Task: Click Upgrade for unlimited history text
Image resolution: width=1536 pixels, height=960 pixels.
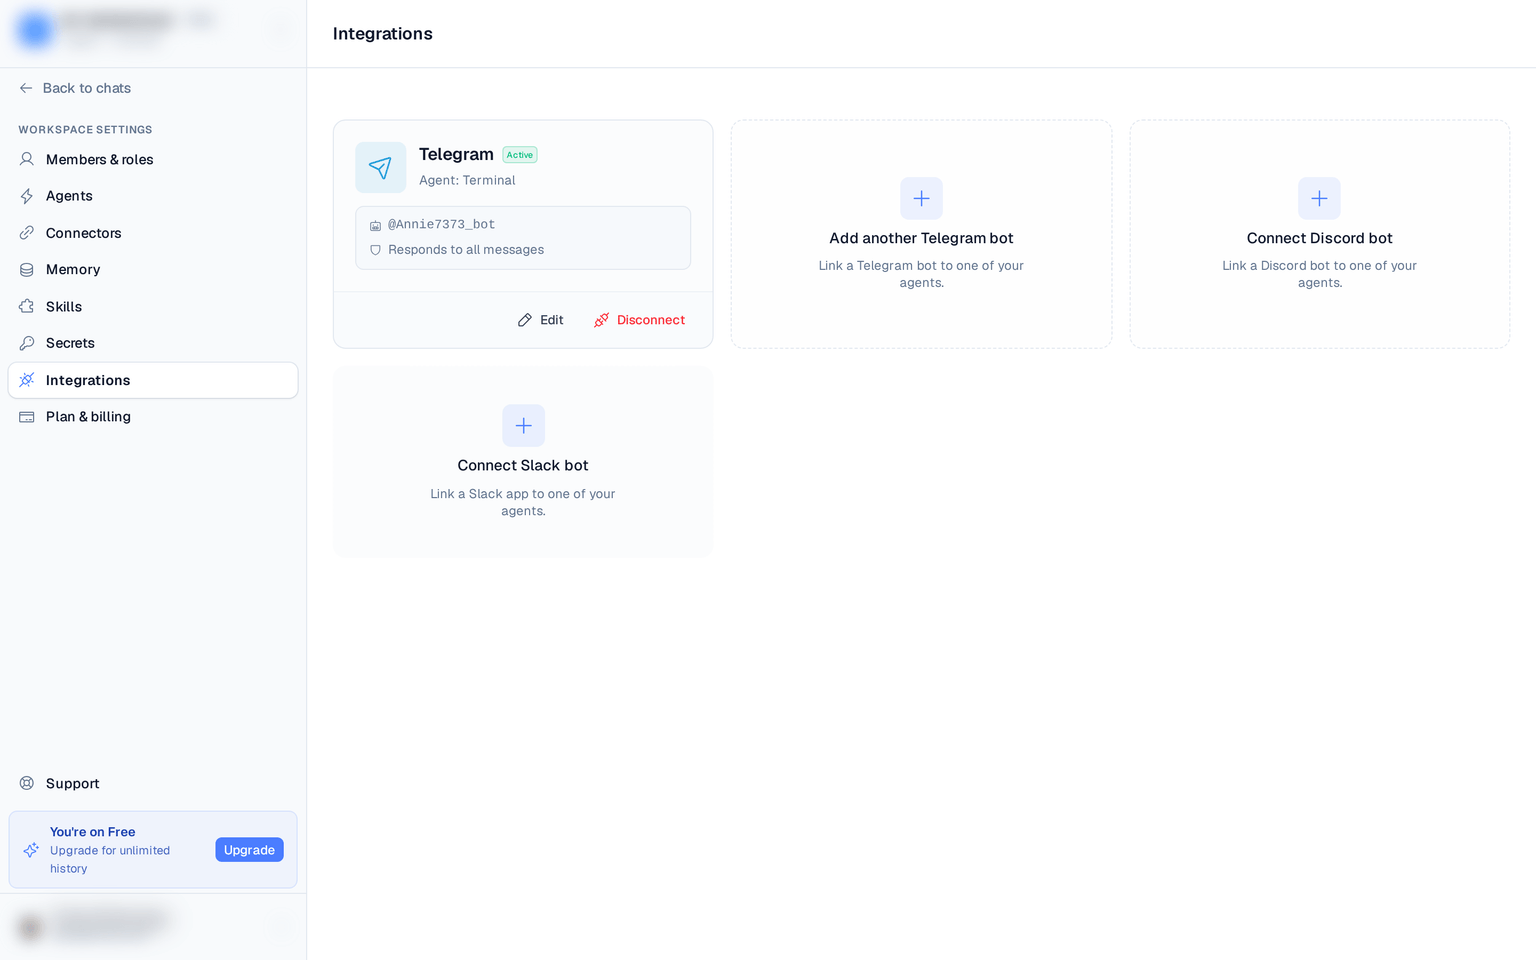Action: tap(110, 859)
